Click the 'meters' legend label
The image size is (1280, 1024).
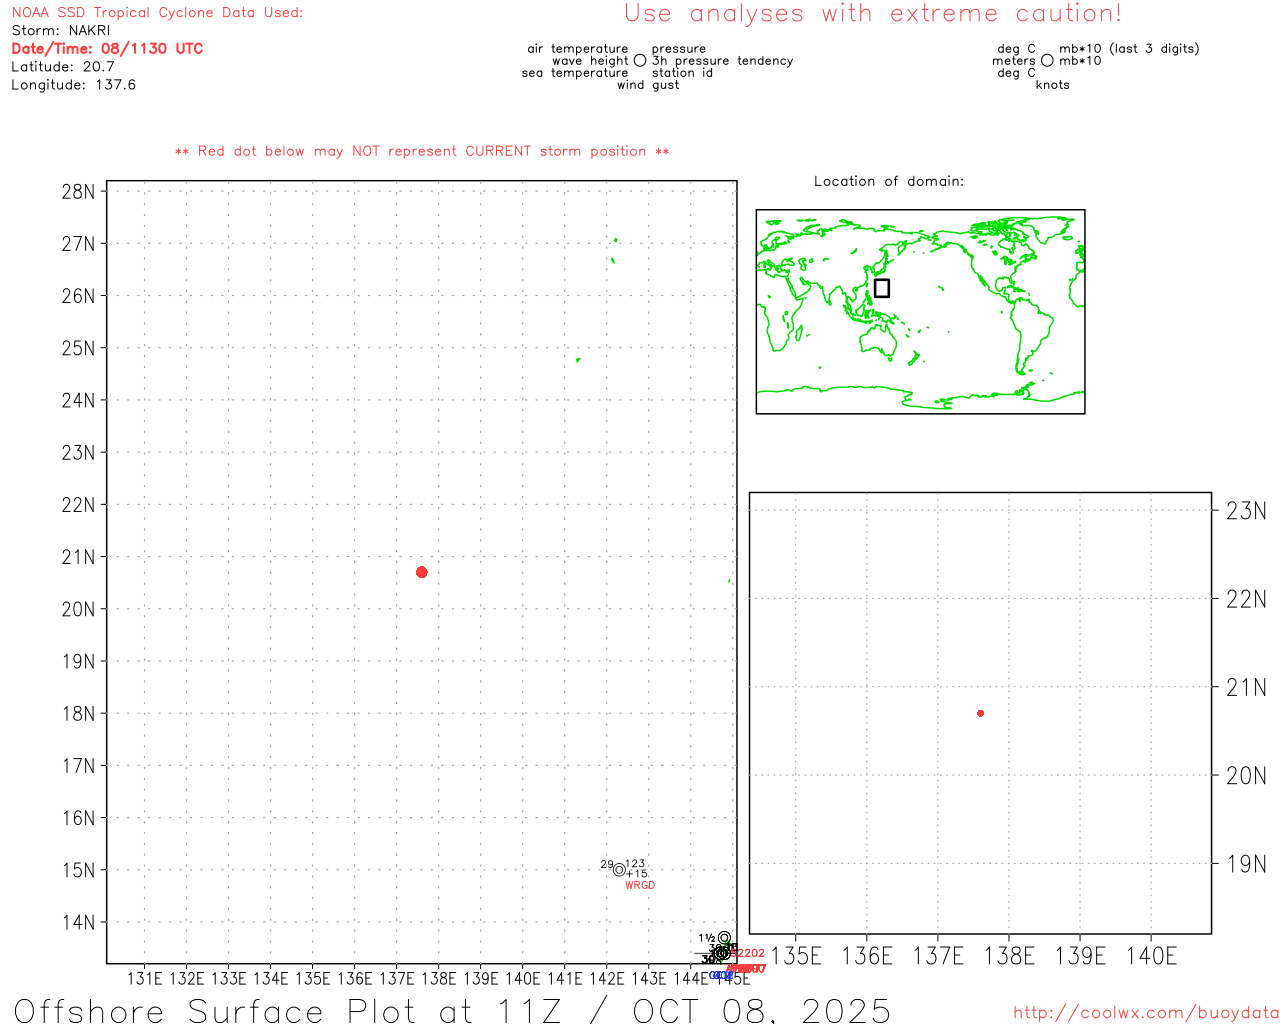[1014, 61]
